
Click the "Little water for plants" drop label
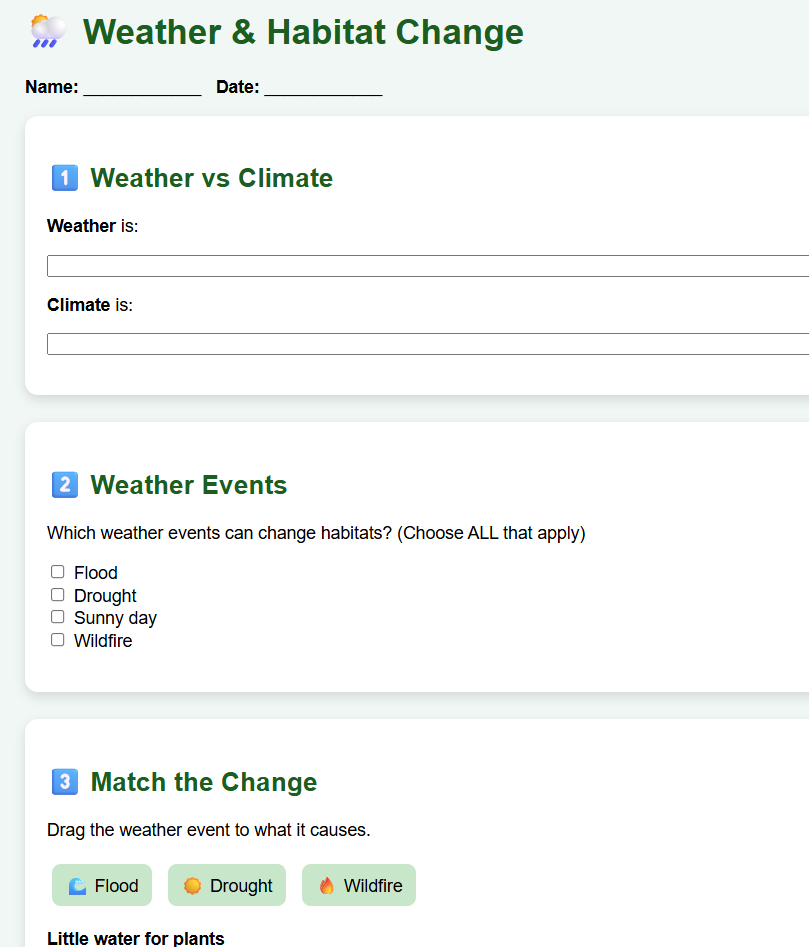pyautogui.click(x=136, y=938)
